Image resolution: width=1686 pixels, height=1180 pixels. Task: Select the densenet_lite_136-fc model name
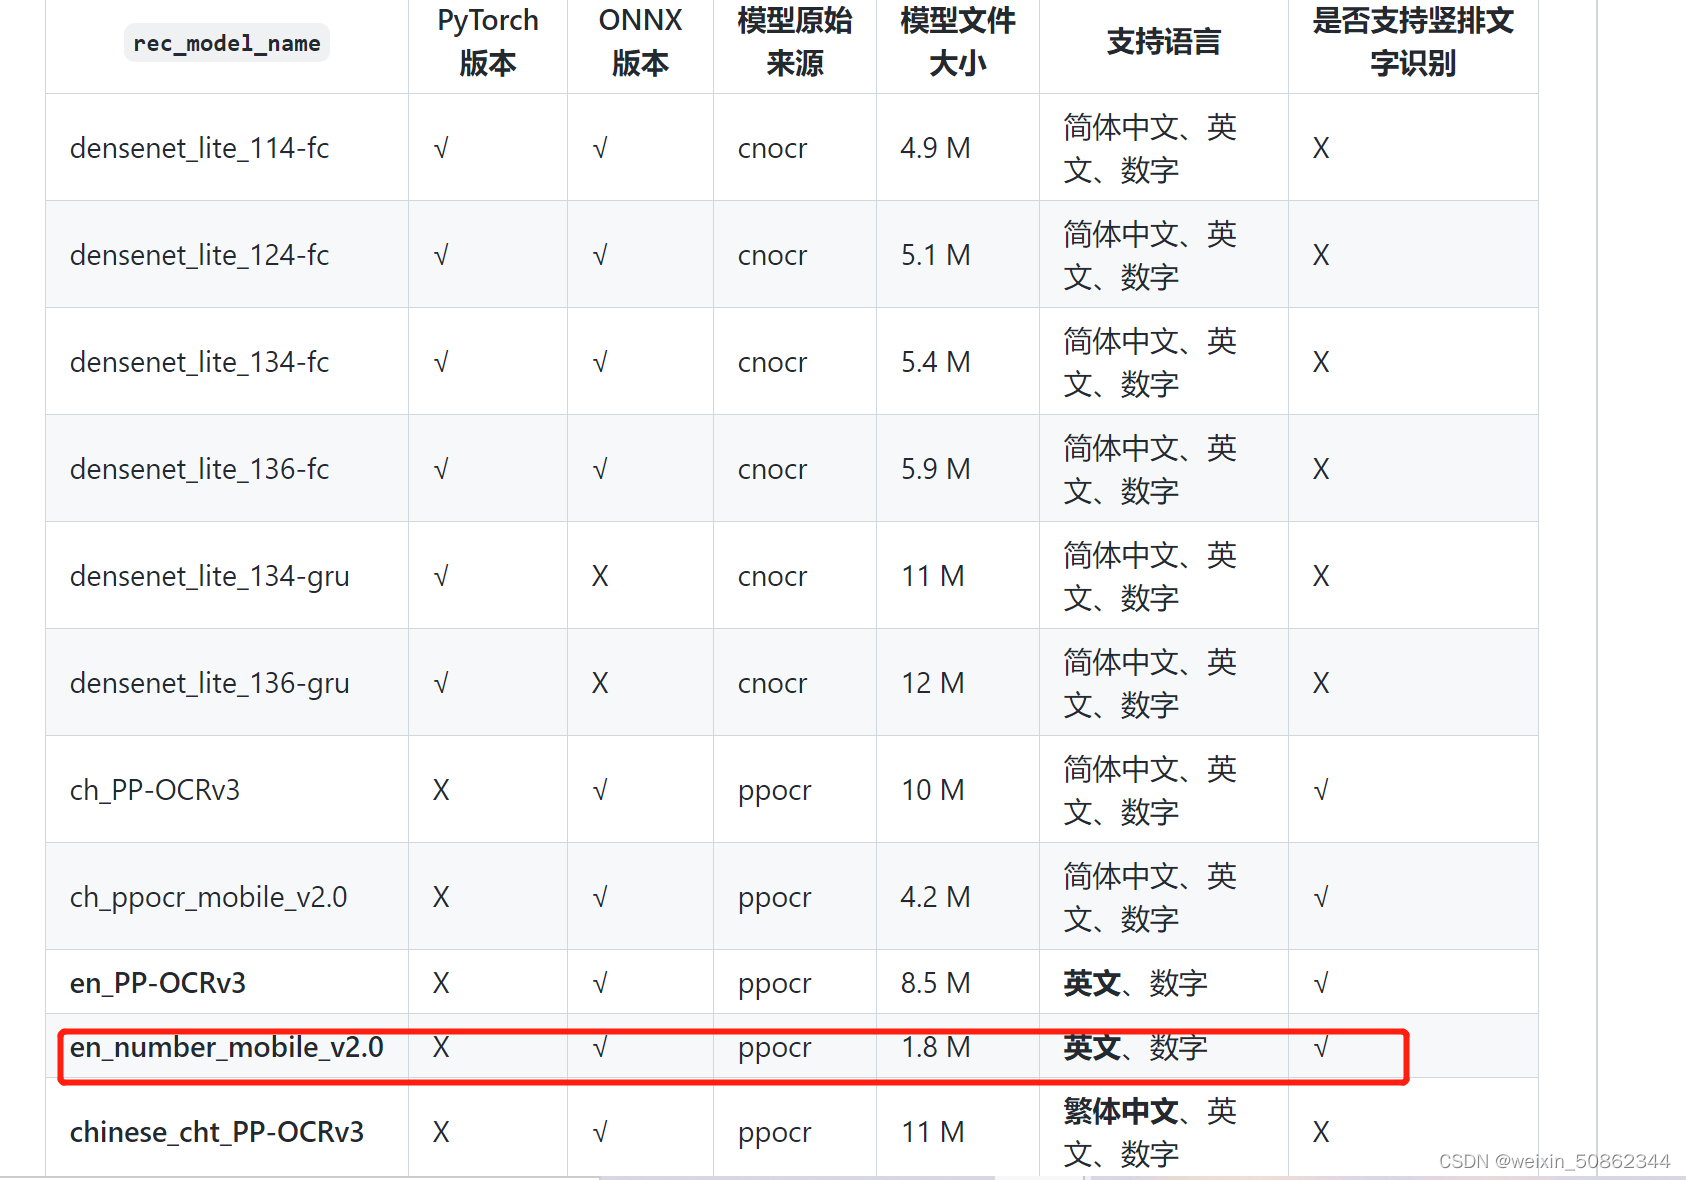click(199, 469)
